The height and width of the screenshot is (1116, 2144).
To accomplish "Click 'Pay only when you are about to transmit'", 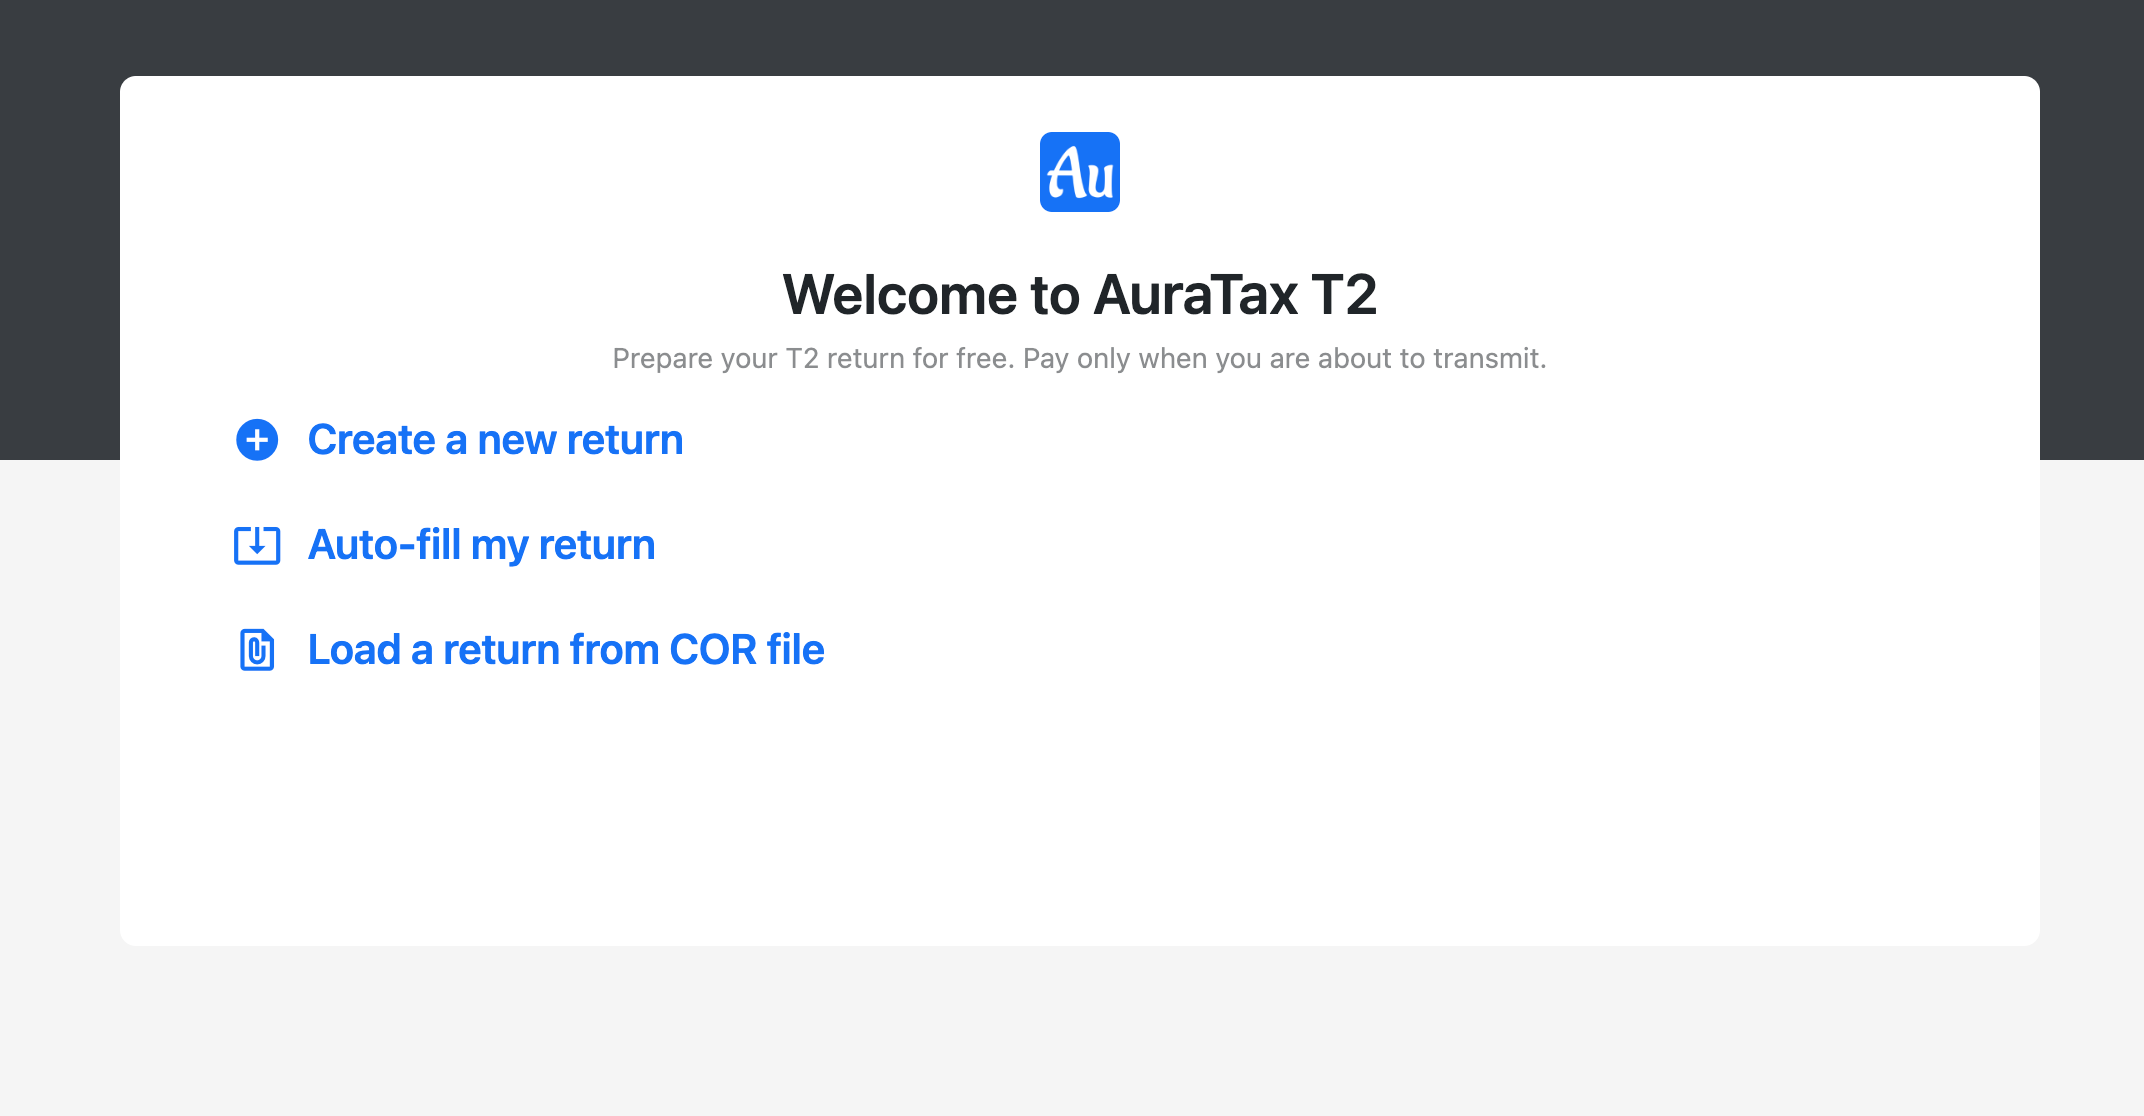I will pyautogui.click(x=1284, y=359).
